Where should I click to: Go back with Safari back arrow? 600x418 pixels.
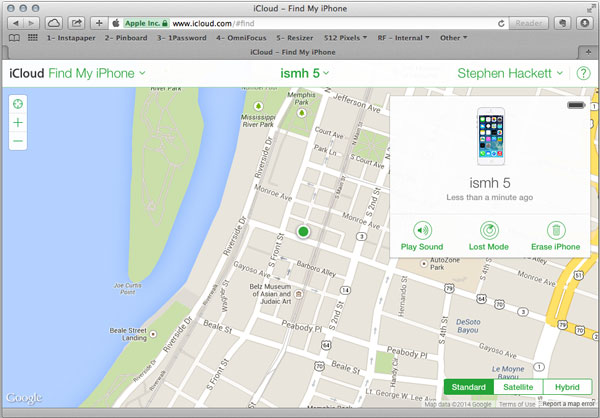15,23
